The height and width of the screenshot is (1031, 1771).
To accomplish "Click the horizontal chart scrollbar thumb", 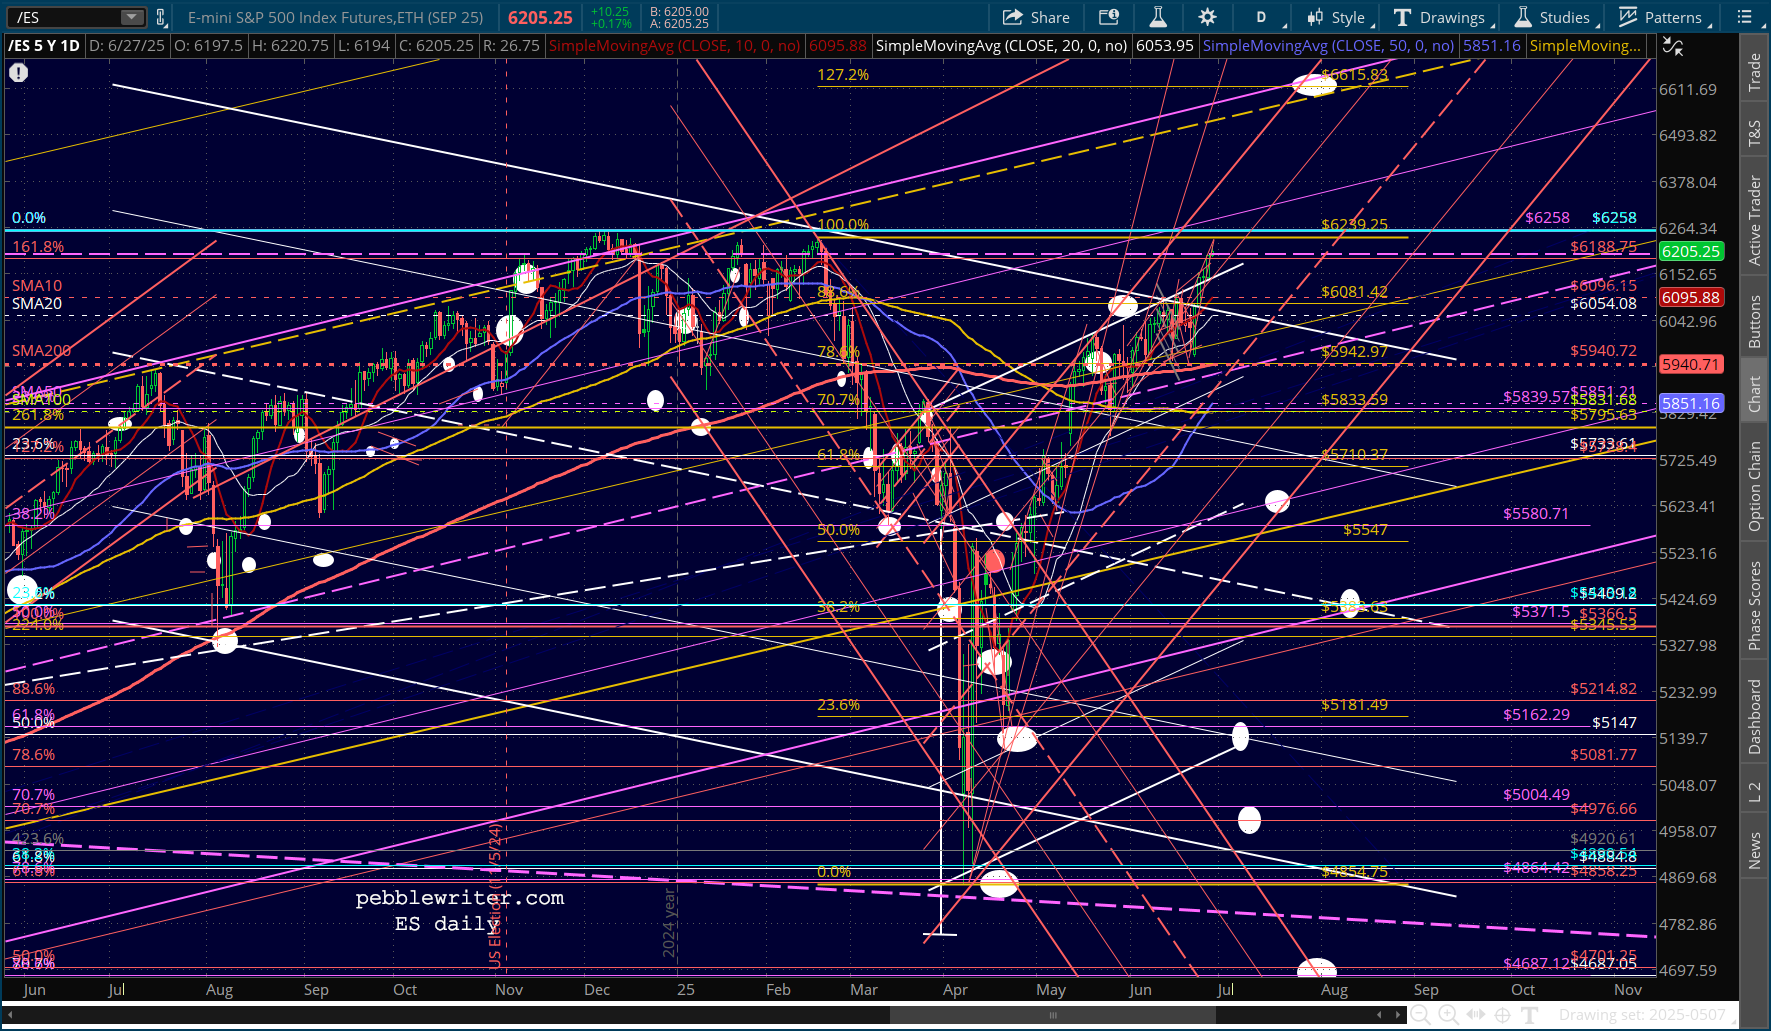I will (x=1053, y=1015).
